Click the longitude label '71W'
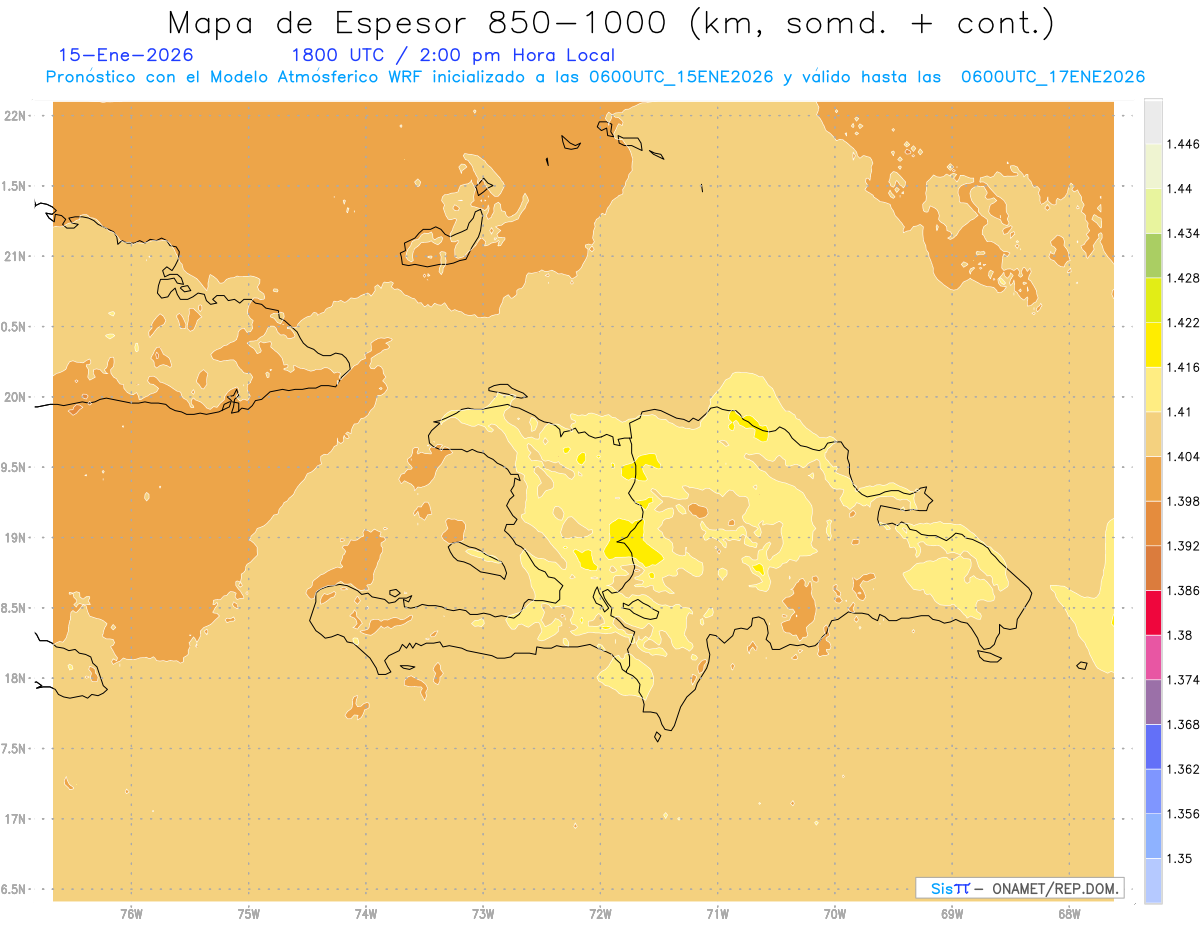Screen dimensions: 1200x927 click(x=717, y=914)
